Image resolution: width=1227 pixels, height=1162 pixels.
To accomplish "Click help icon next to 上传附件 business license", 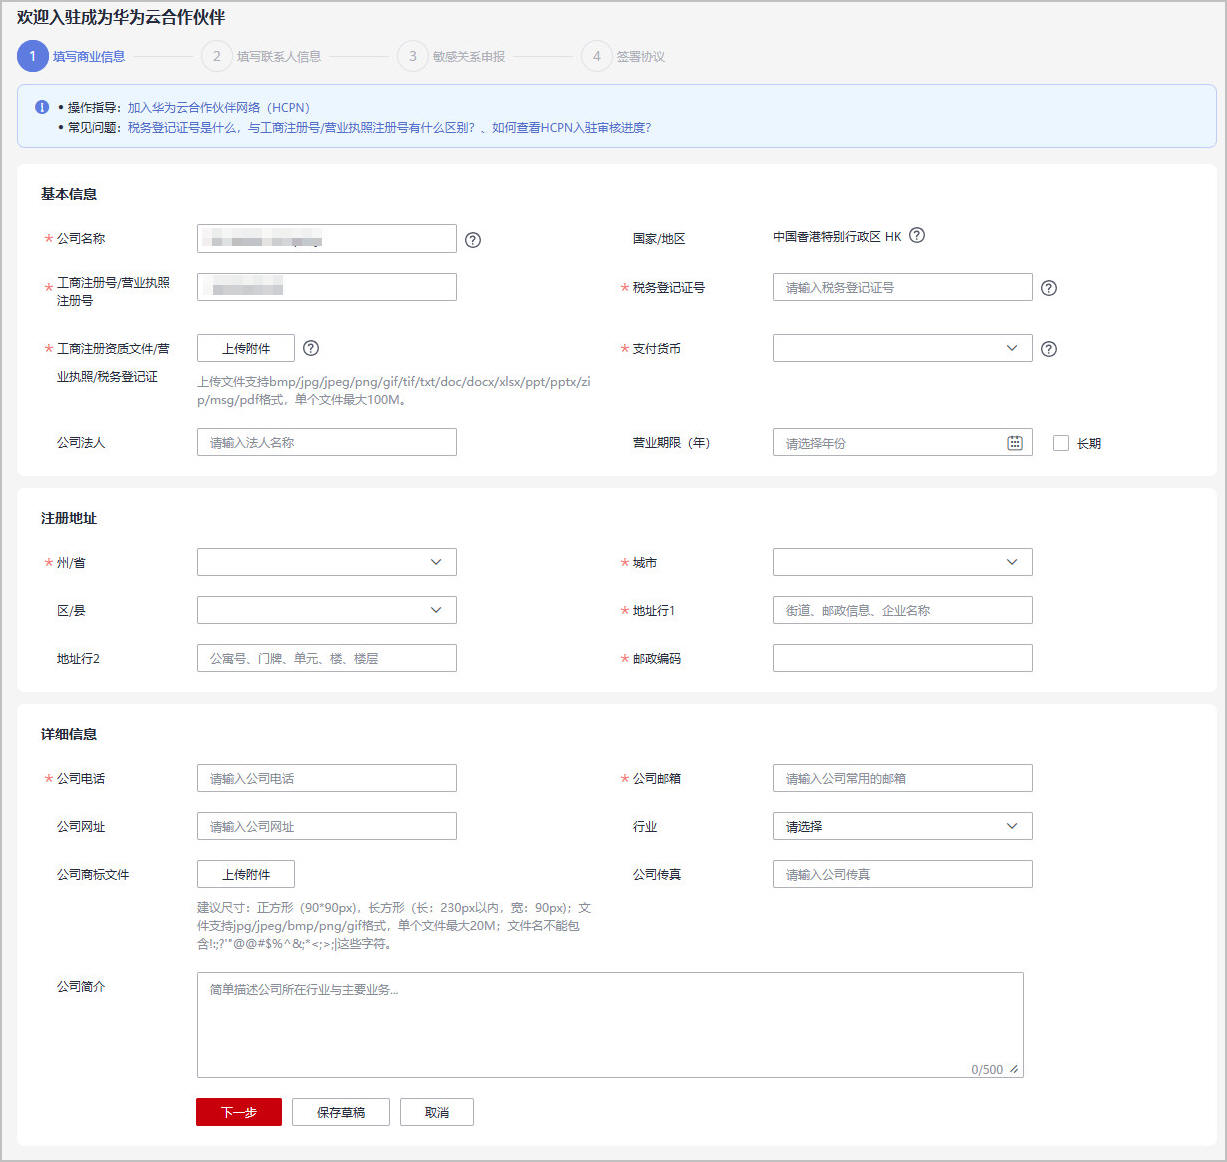I will pos(311,348).
